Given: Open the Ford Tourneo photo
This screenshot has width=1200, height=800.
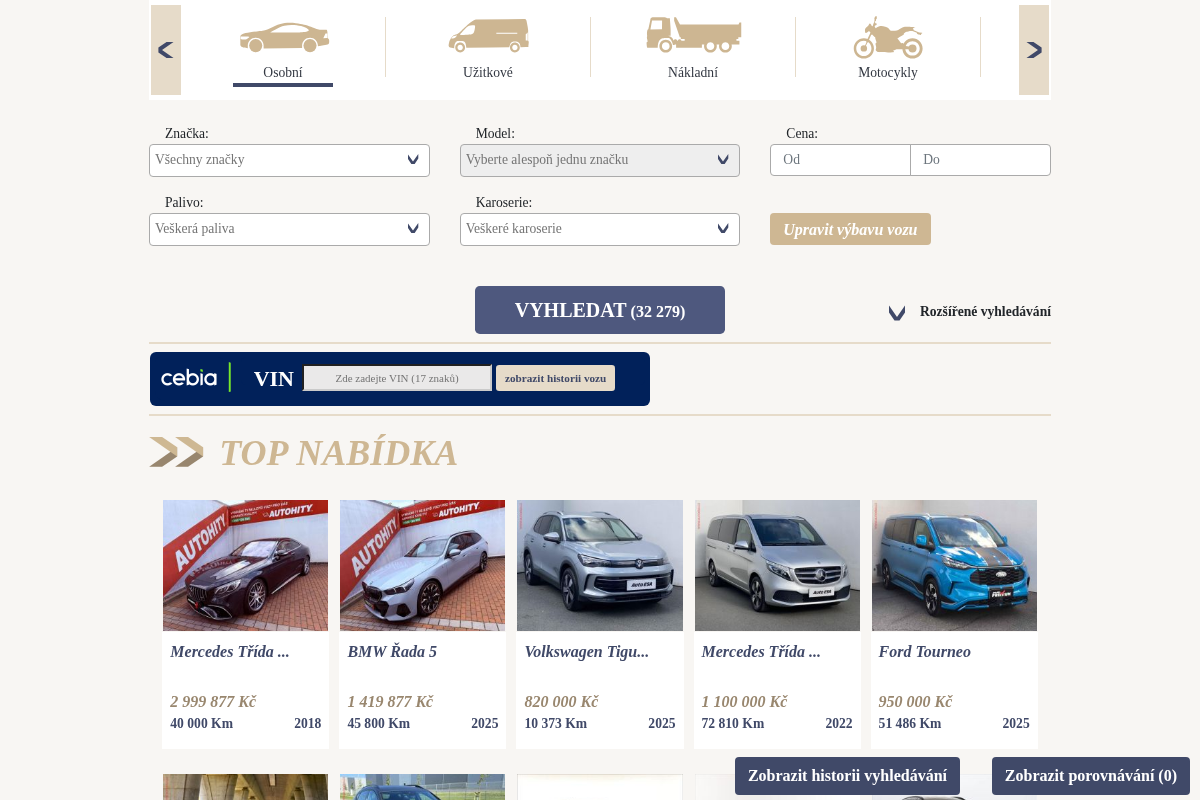Looking at the screenshot, I should tap(954, 565).
